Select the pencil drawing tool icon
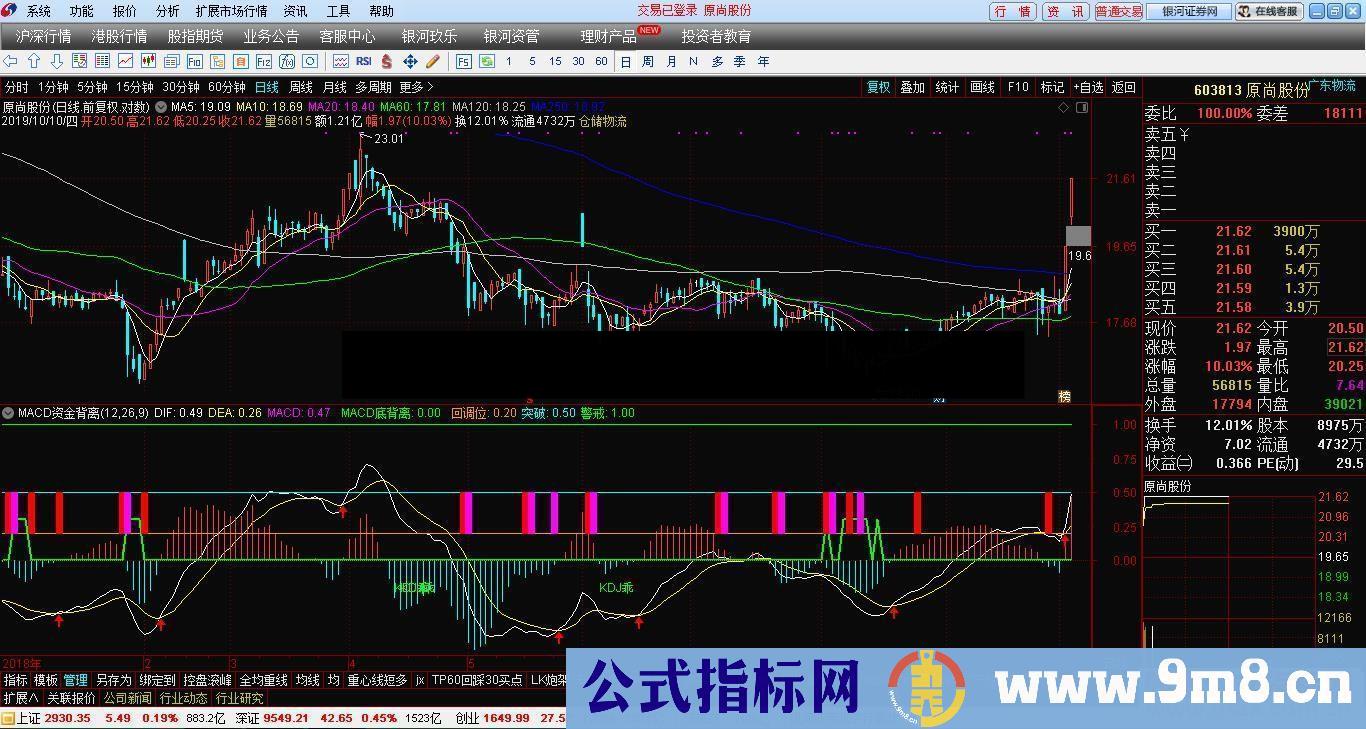 [432, 62]
